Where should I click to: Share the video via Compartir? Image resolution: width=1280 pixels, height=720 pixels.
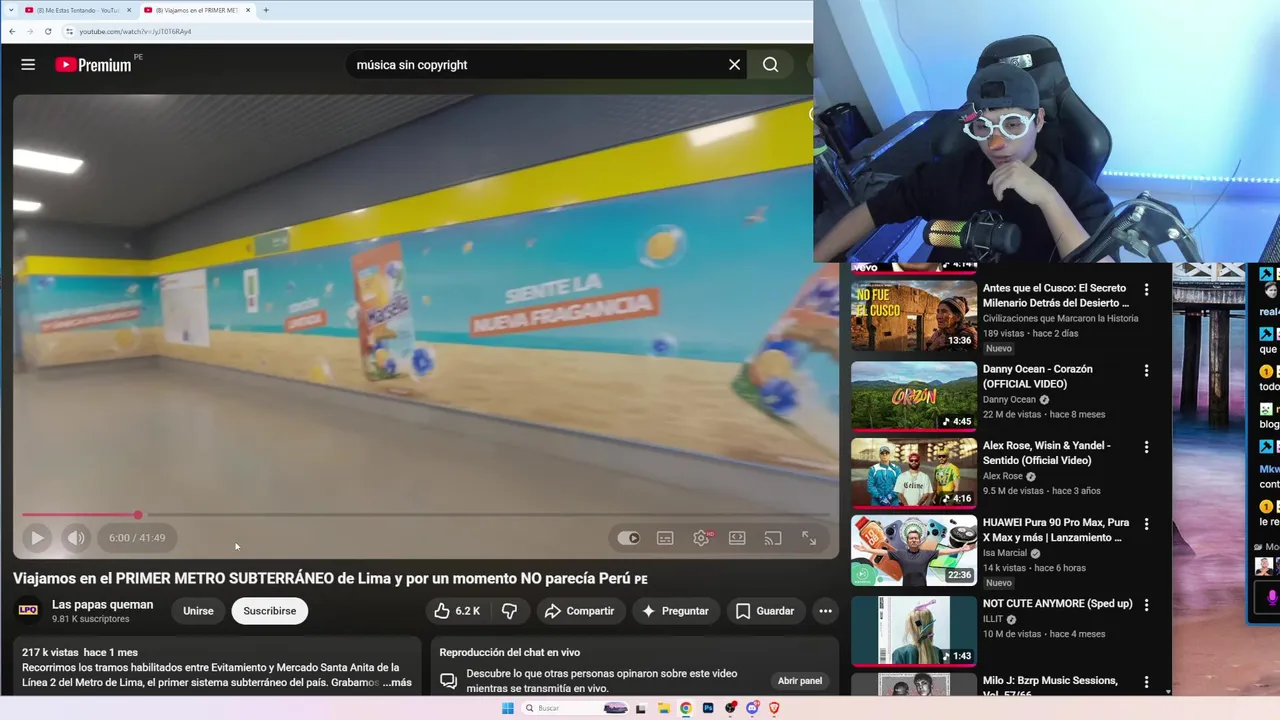pos(579,611)
